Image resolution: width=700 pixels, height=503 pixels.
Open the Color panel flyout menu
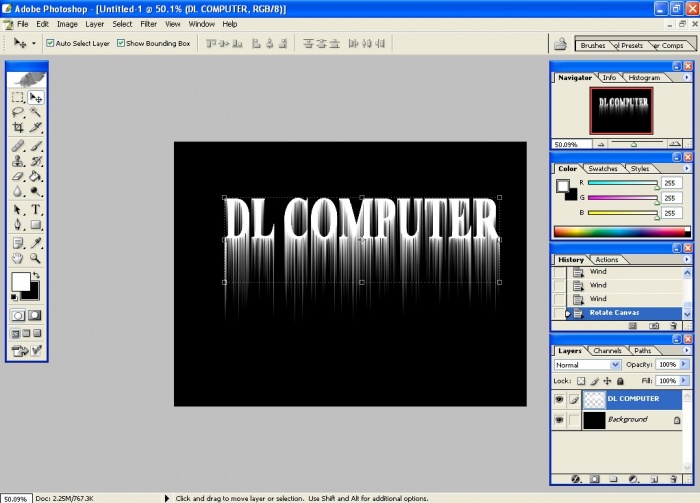[687, 168]
